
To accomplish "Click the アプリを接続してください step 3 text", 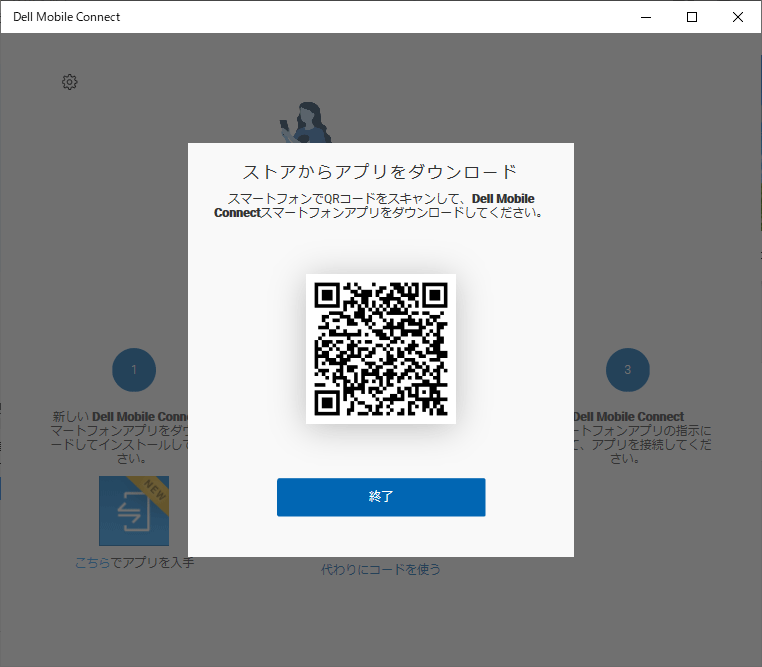I will pyautogui.click(x=641, y=437).
